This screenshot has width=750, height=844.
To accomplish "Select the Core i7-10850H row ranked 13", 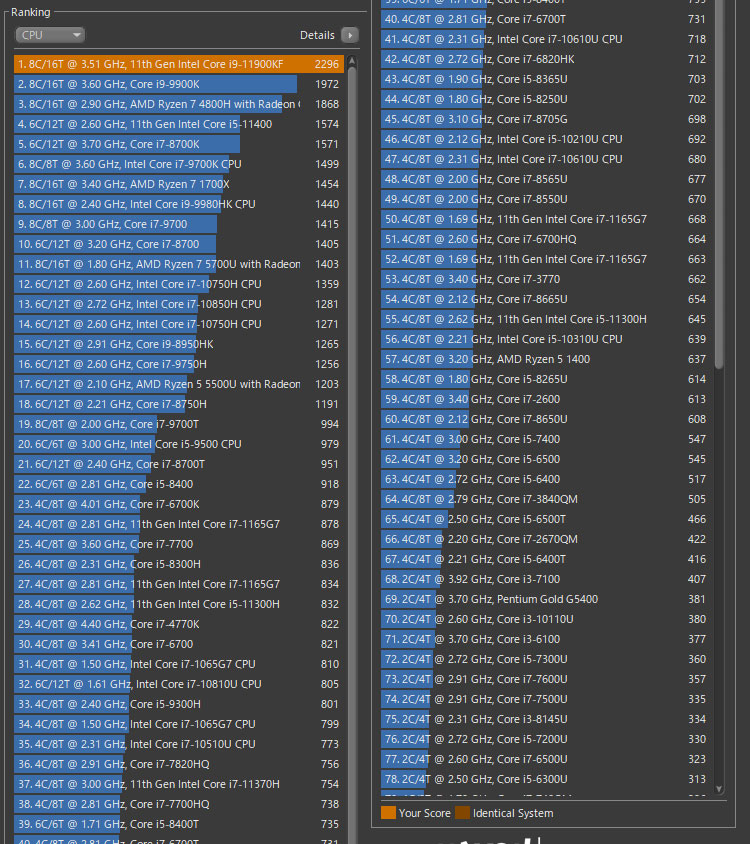I will tap(179, 304).
